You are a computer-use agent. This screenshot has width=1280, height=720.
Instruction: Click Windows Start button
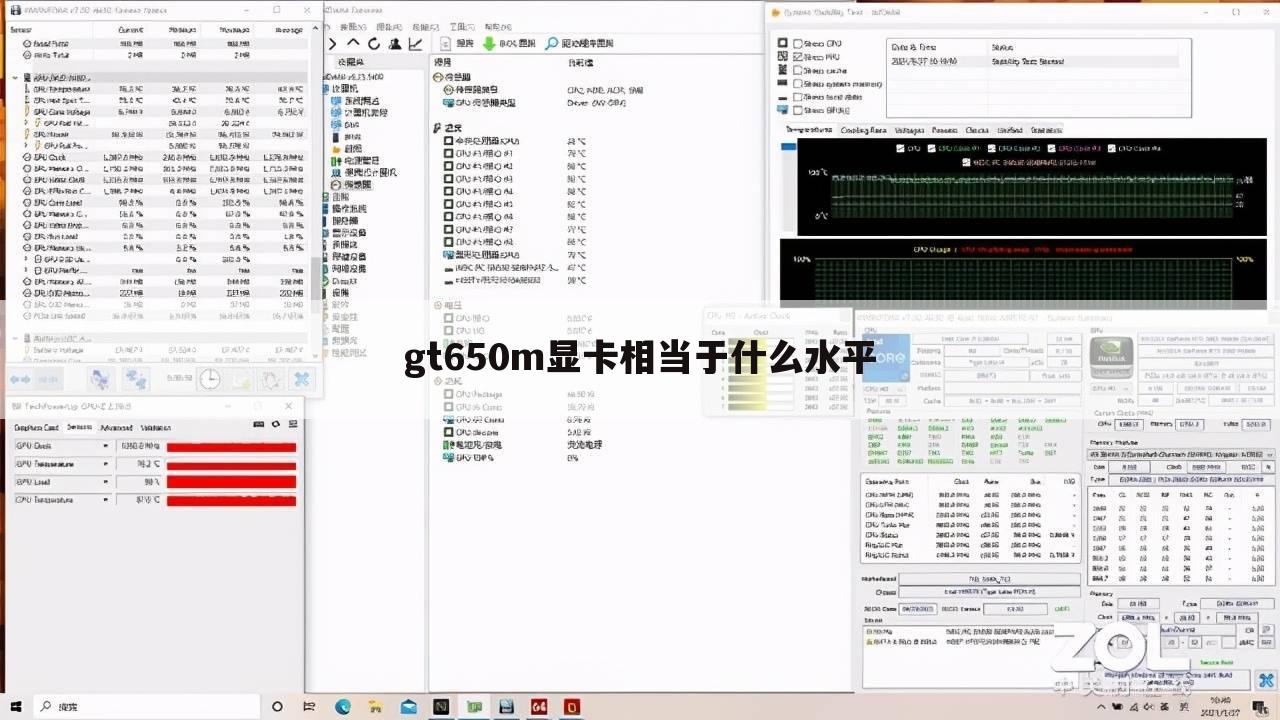point(15,707)
